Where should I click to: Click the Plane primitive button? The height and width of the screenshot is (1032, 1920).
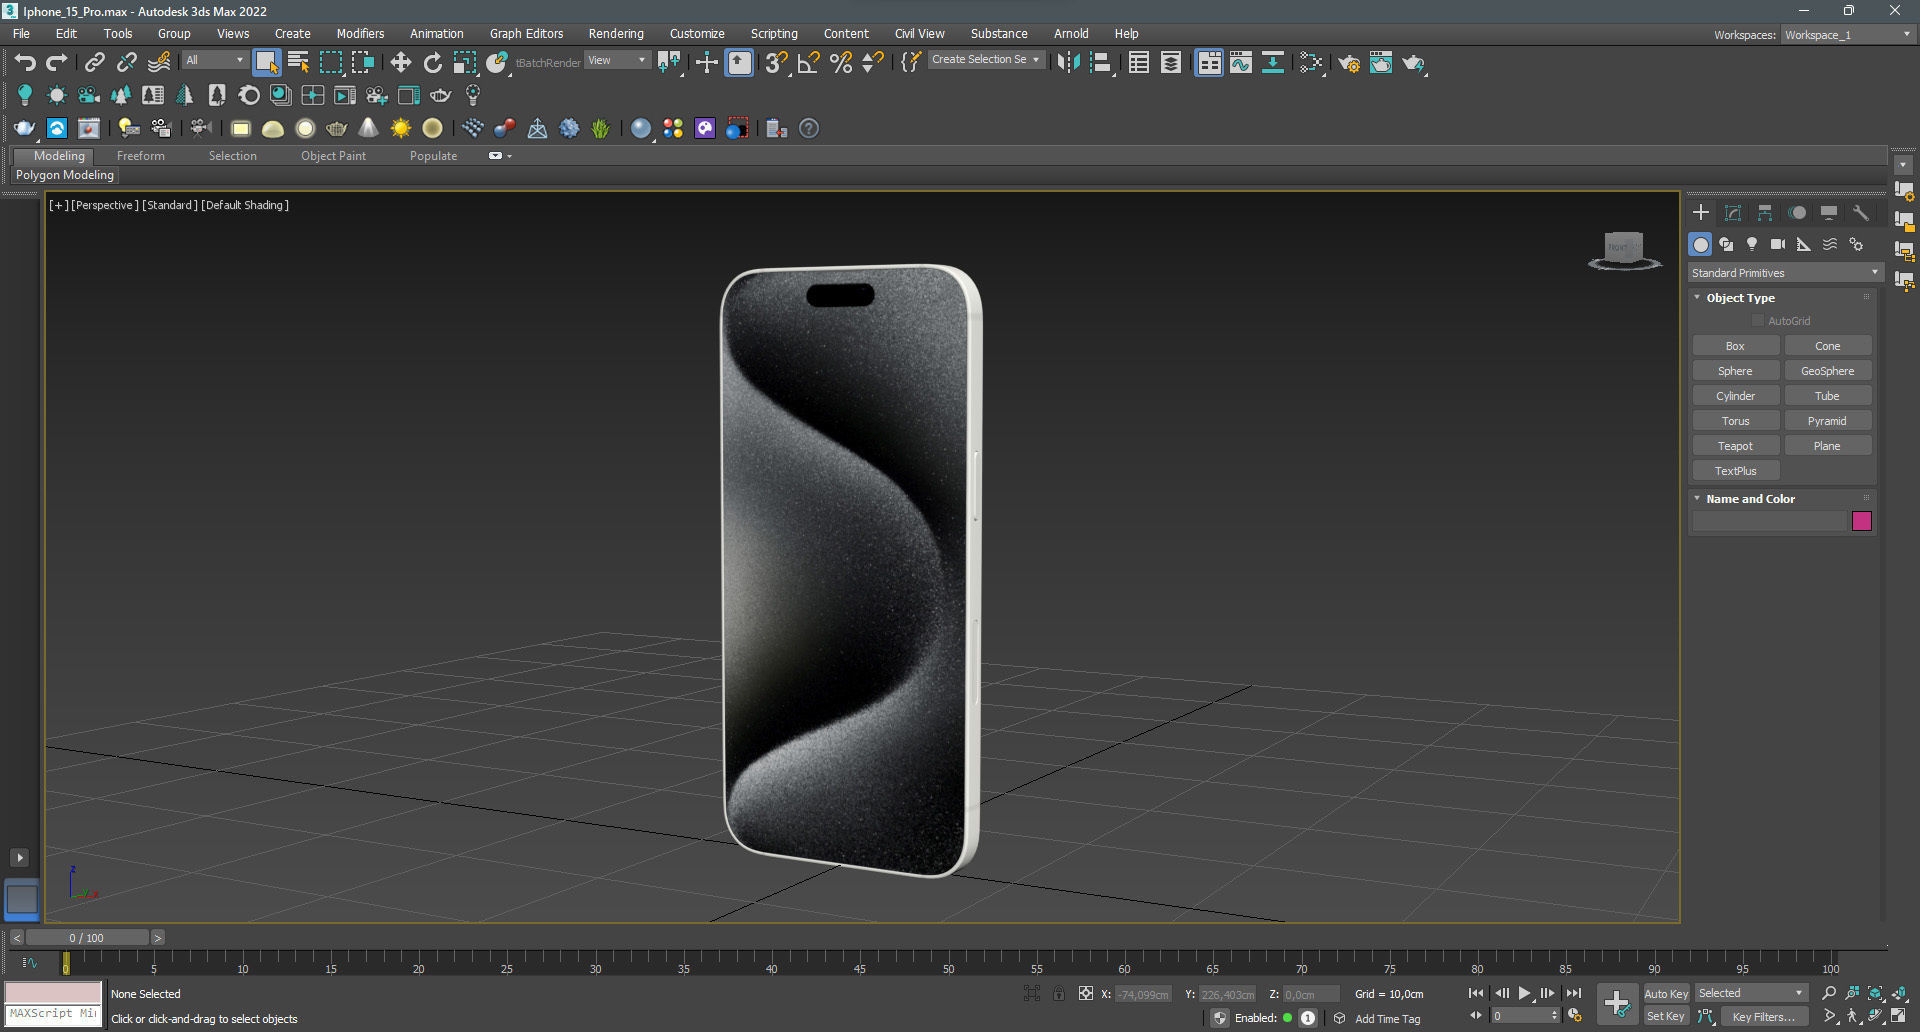coord(1827,446)
